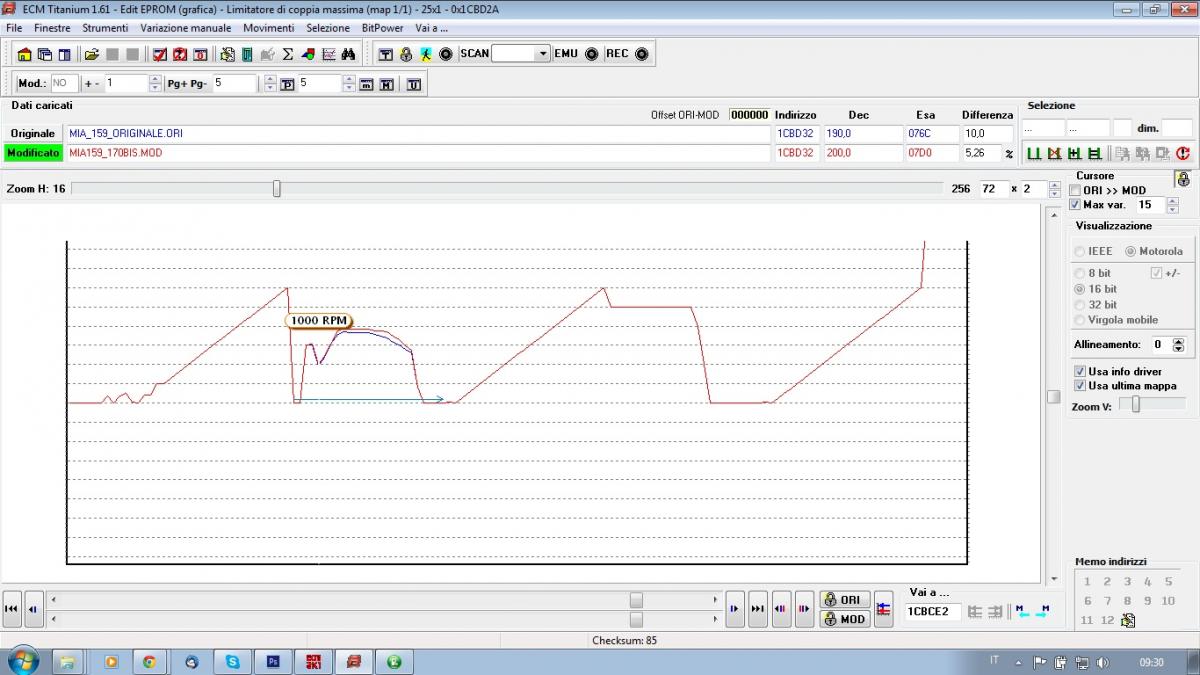Screen dimensions: 1200x675
Task: Click the red-green selection marker icon
Action: pyautogui.click(x=1053, y=153)
